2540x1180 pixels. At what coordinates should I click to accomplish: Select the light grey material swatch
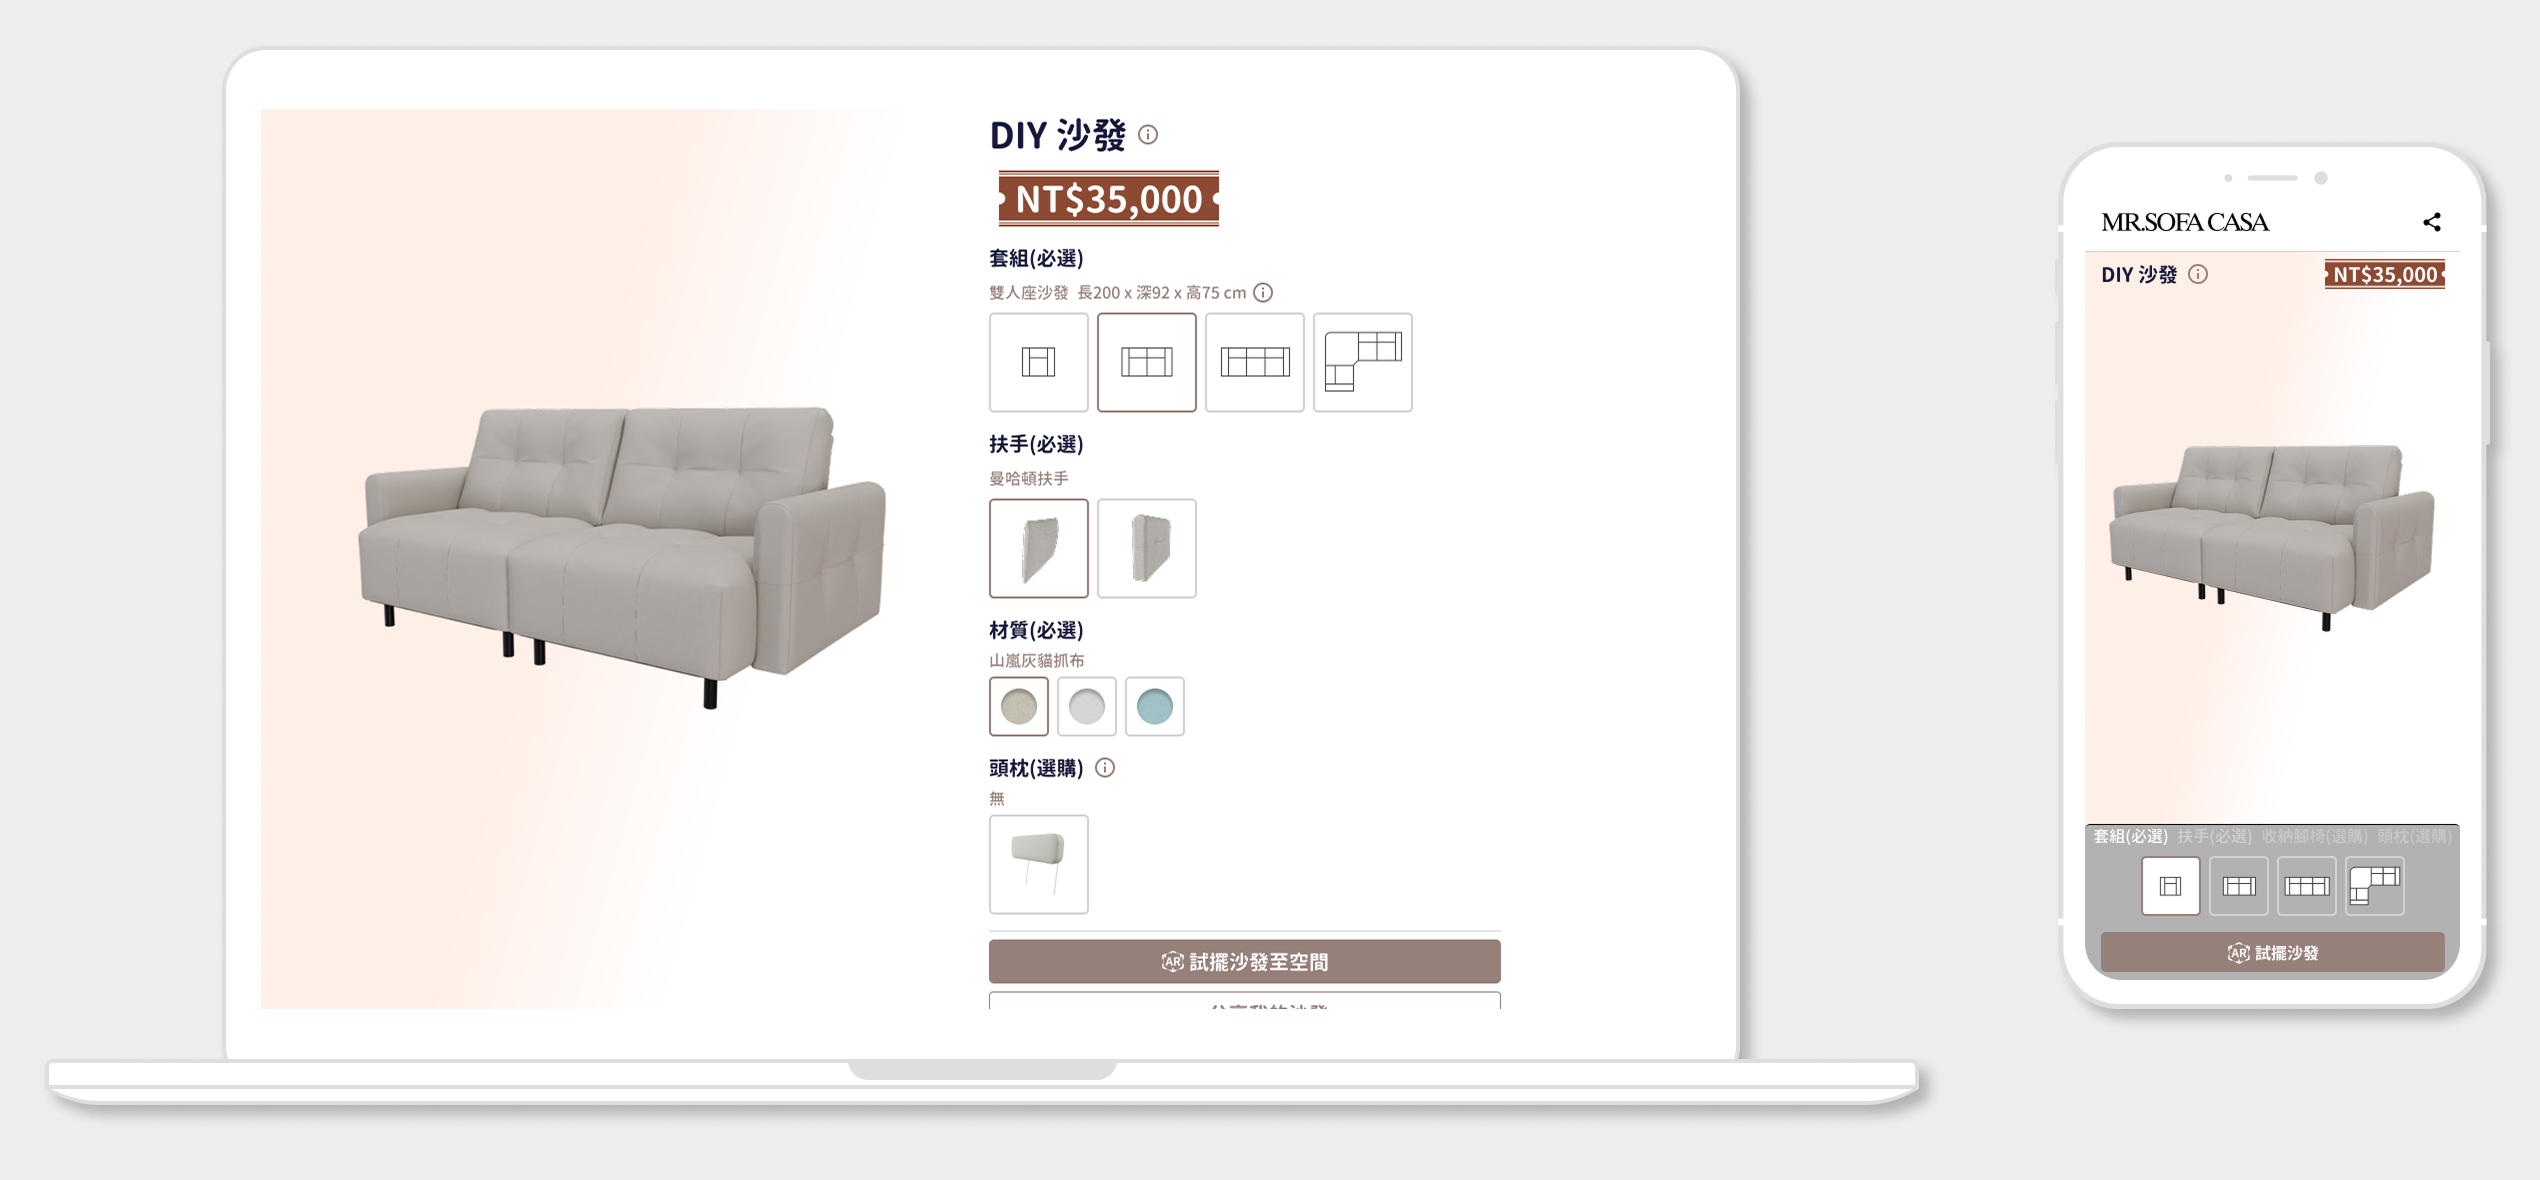tap(1086, 706)
